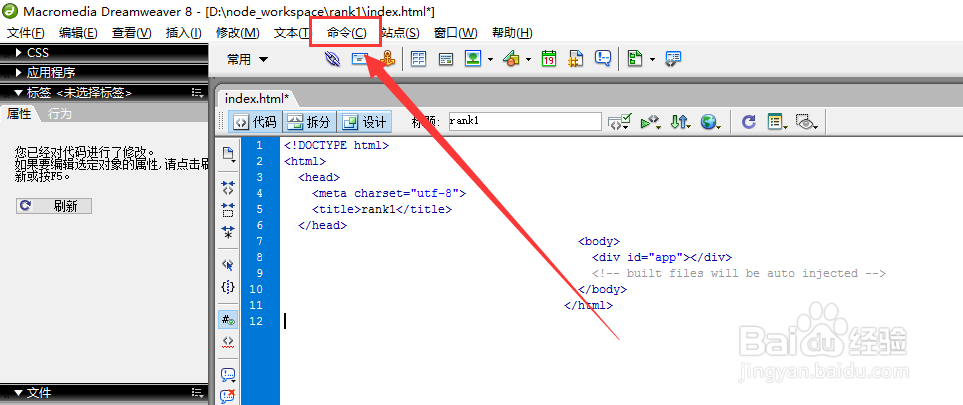Open the Media dropdown arrow
Image resolution: width=963 pixels, height=405 pixels.
(x=528, y=60)
